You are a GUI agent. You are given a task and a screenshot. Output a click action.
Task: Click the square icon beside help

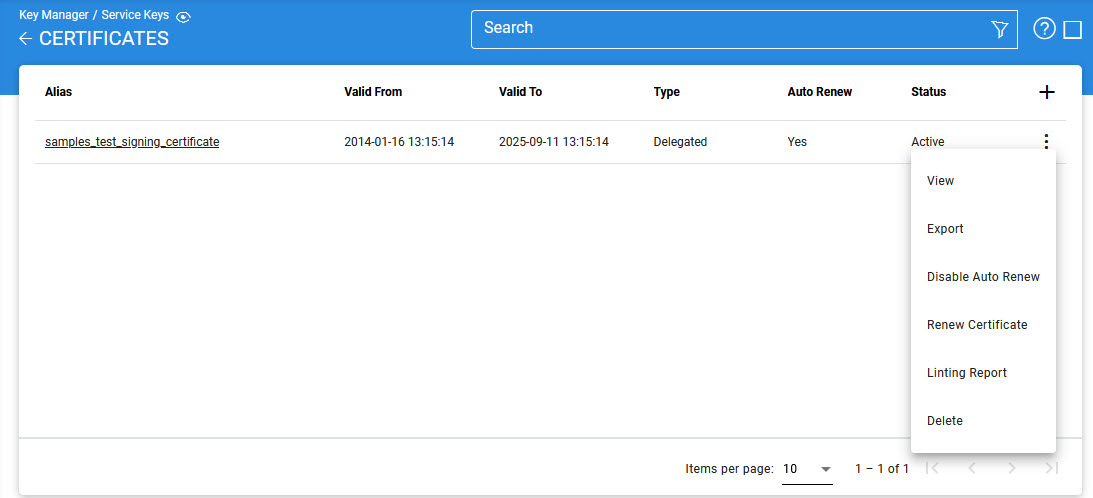[x=1073, y=30]
